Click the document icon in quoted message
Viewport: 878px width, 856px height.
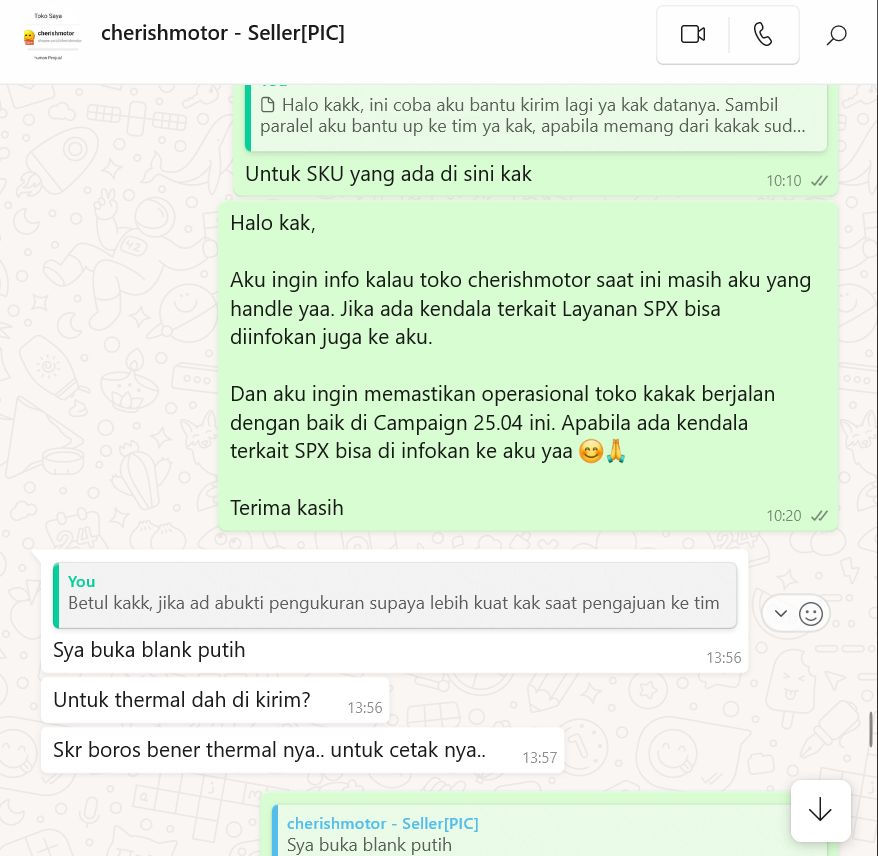pos(268,105)
